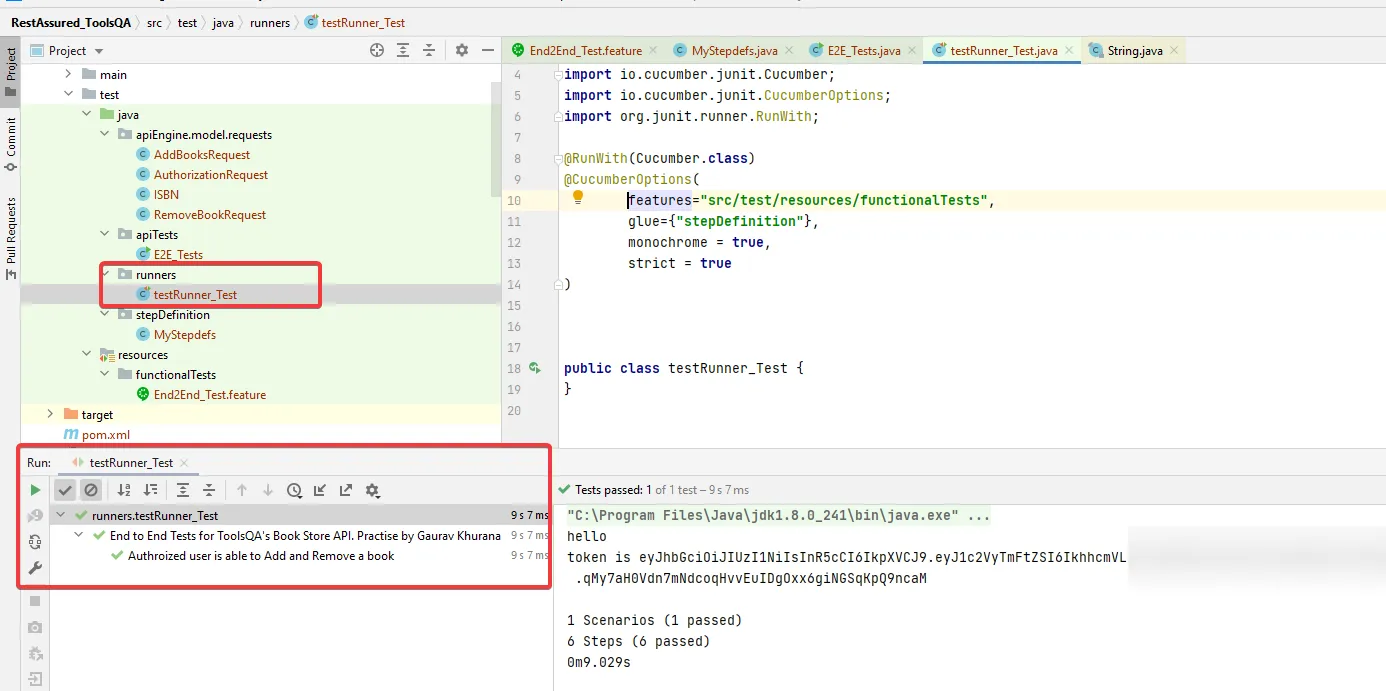Expand the main folder
The height and width of the screenshot is (691, 1386).
(x=68, y=74)
